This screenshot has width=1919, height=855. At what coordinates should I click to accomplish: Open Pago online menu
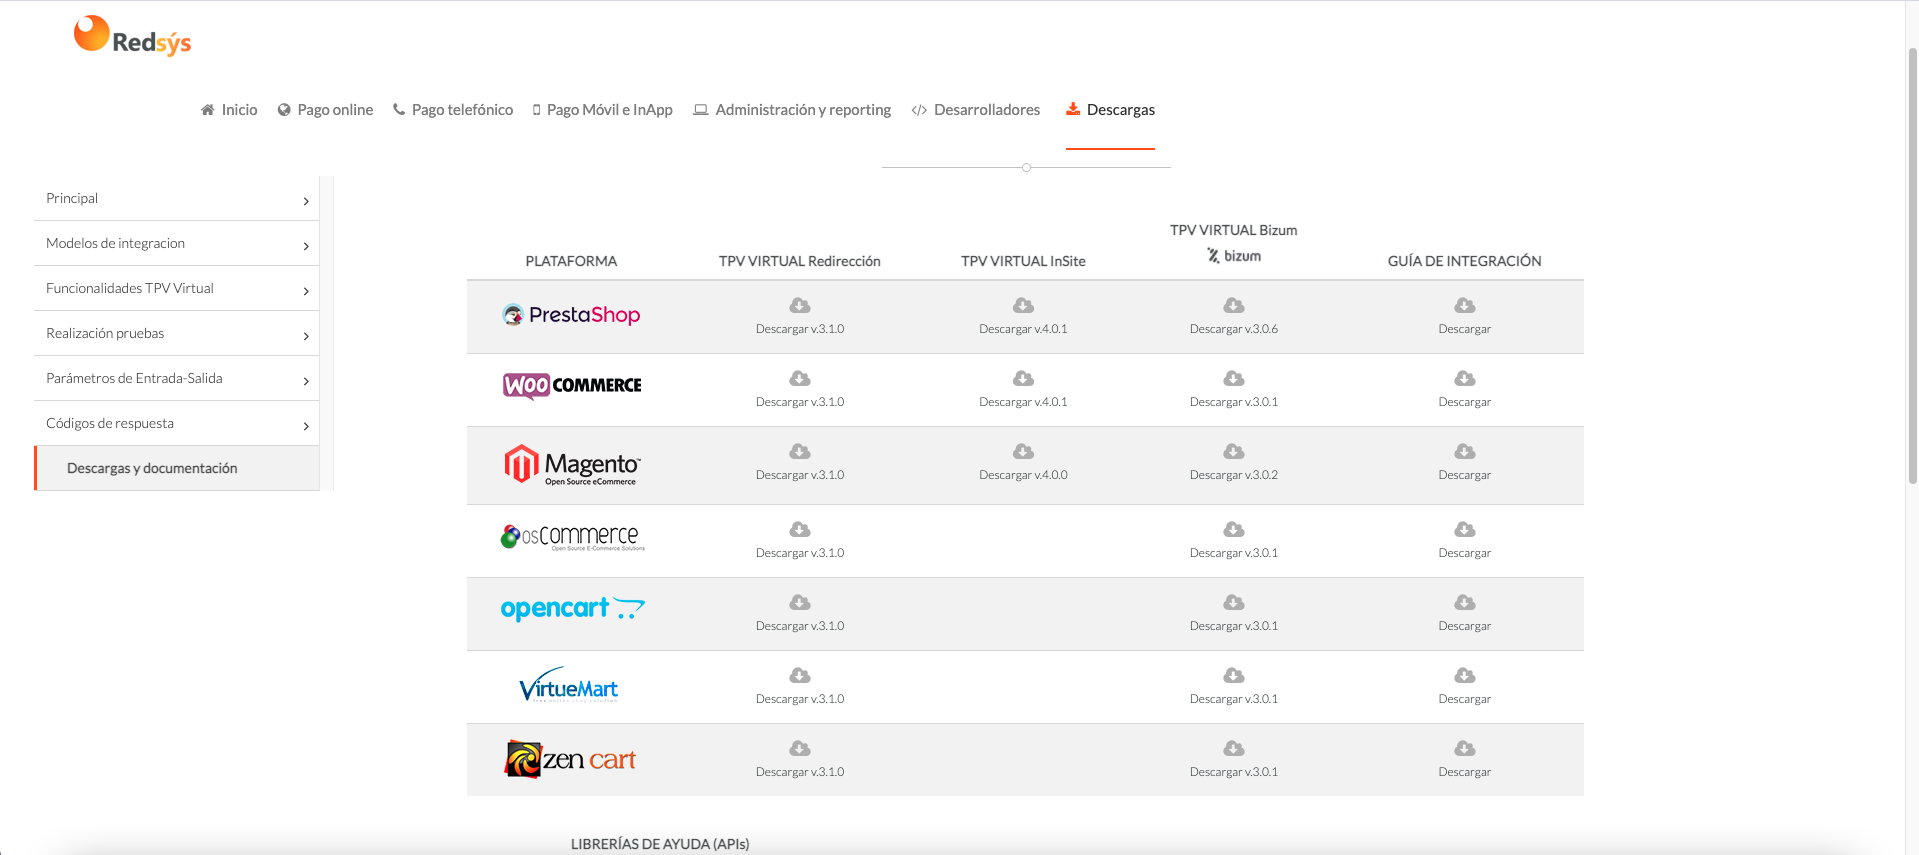325,110
